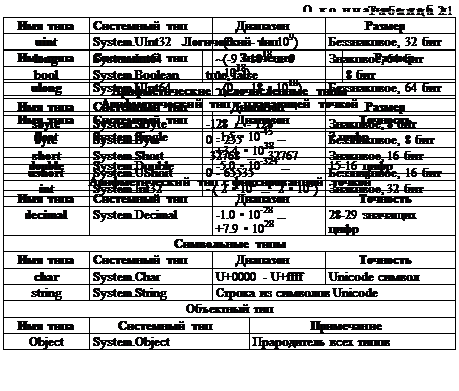Select the "string" type name cell
The image size is (459, 391).
click(x=46, y=293)
